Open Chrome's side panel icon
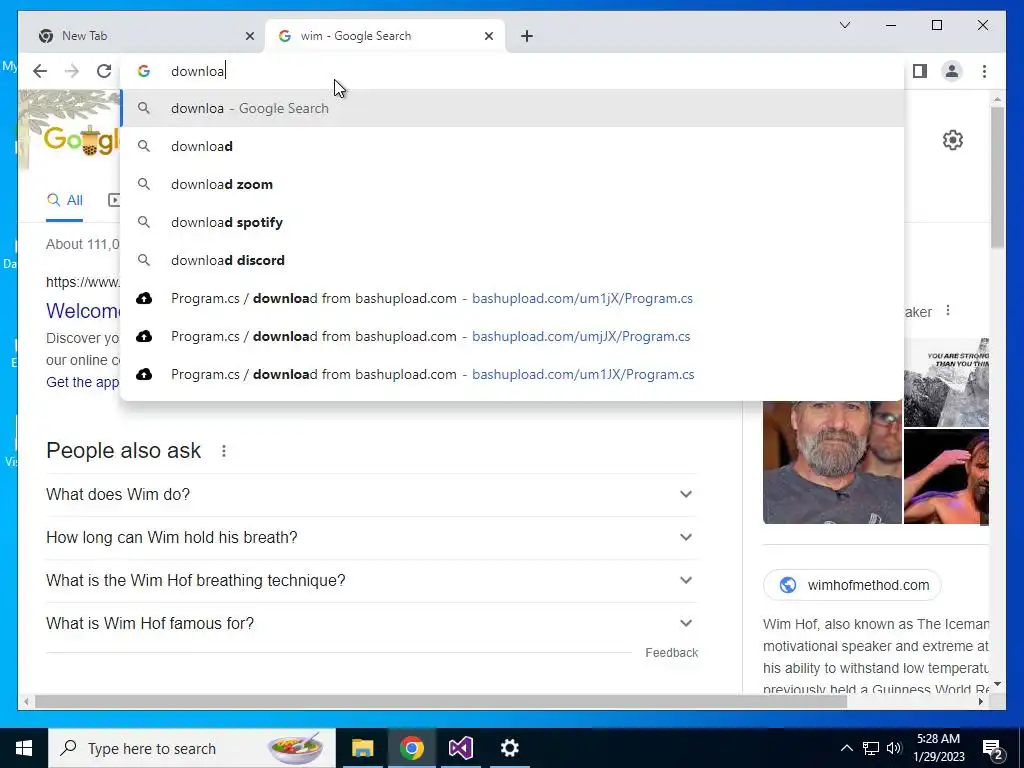 (x=920, y=71)
